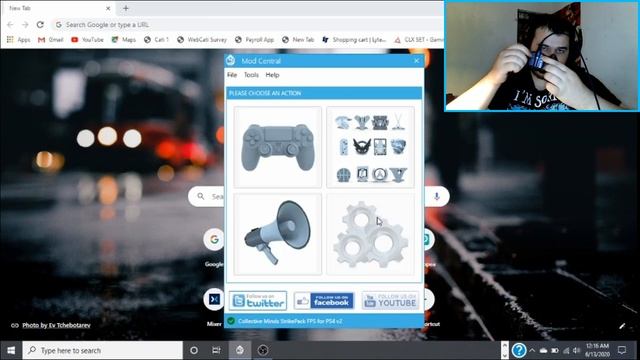Click the Google search magnifier icon
This screenshot has height=360, width=640.
tap(201, 196)
